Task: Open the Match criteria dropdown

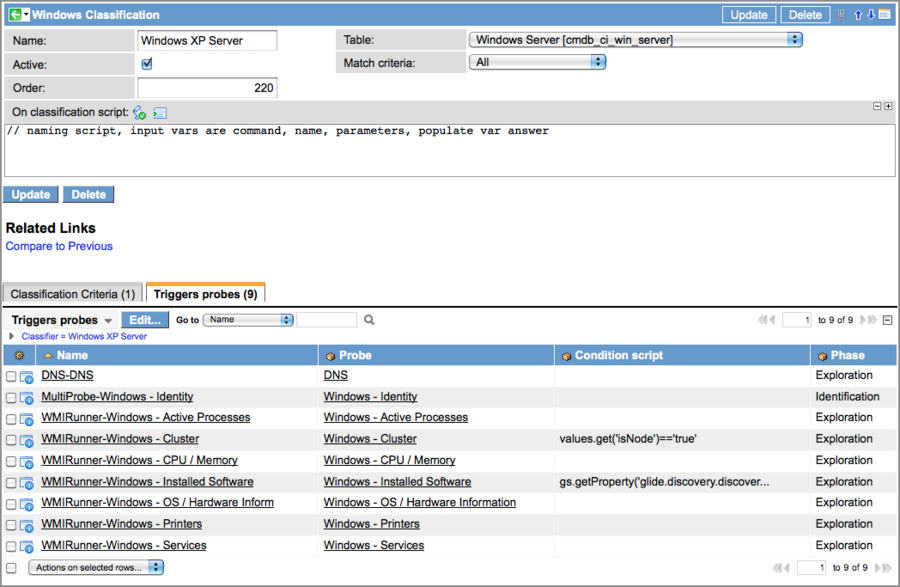Action: point(538,62)
